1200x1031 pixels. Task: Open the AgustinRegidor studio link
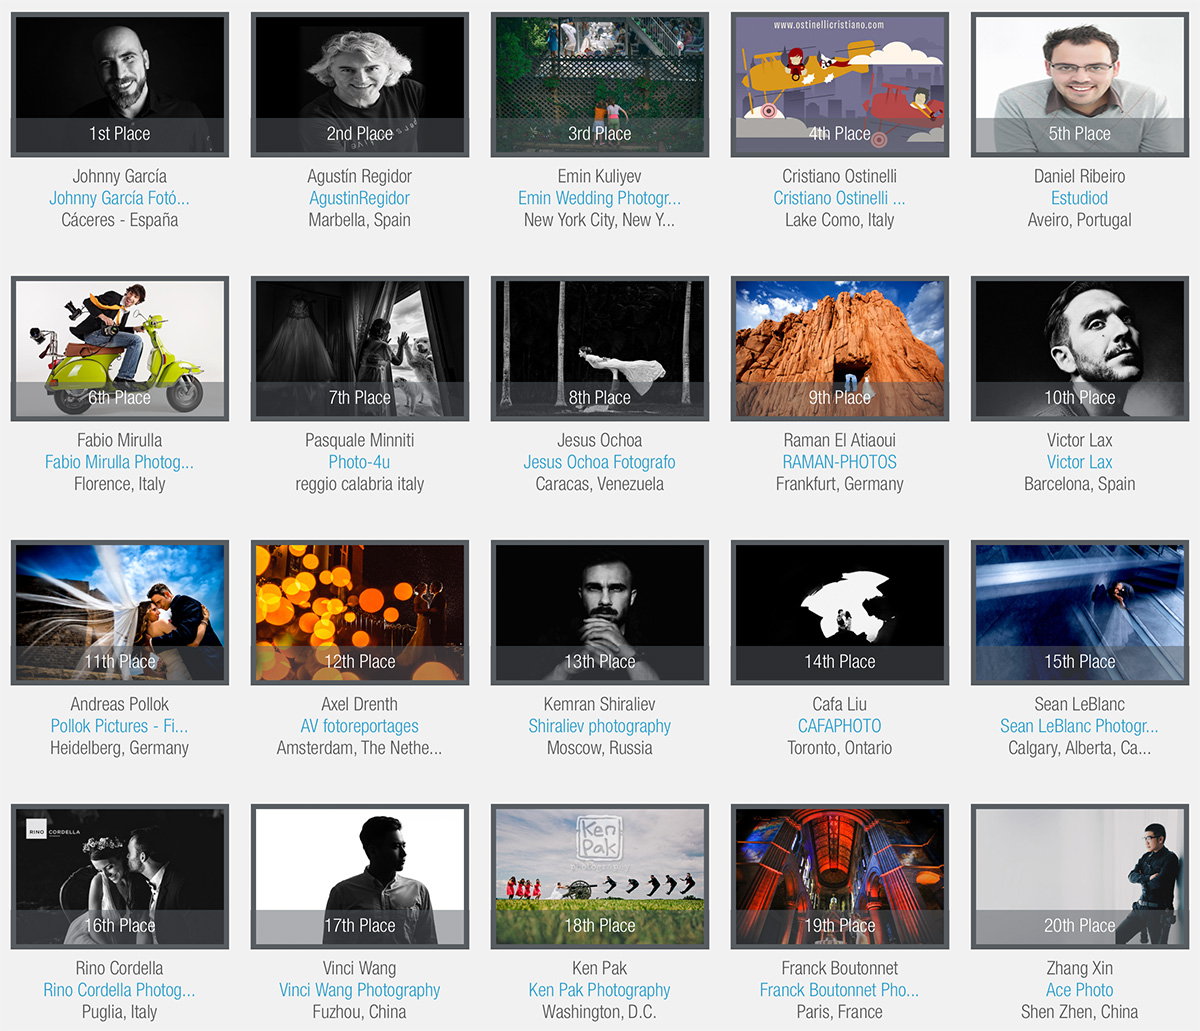(x=360, y=198)
